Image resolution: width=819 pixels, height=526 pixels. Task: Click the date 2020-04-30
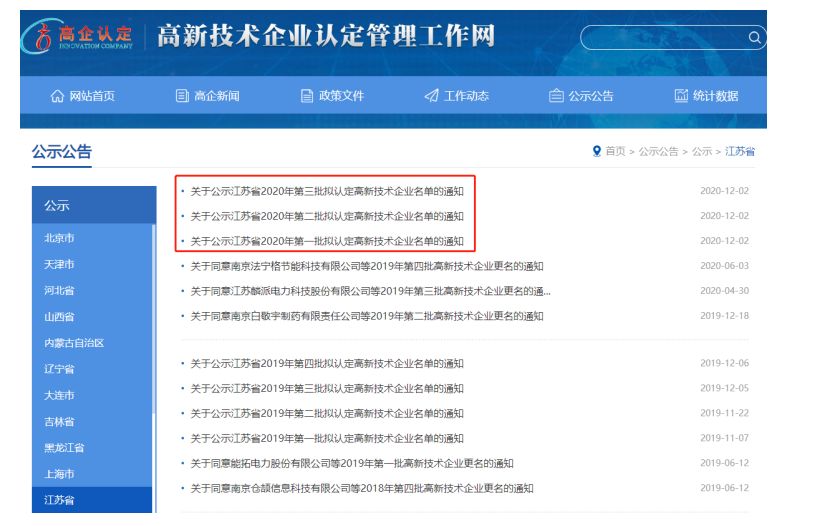pyautogui.click(x=724, y=290)
